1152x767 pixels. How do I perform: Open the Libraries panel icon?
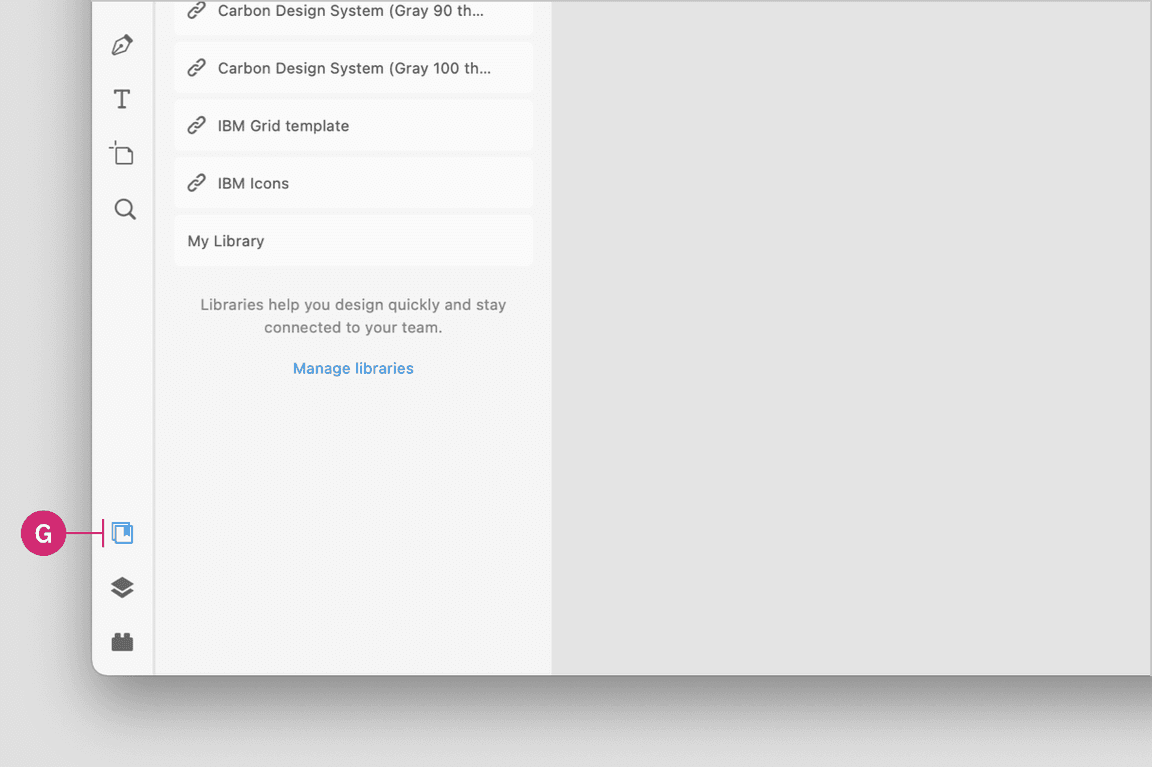click(x=123, y=533)
